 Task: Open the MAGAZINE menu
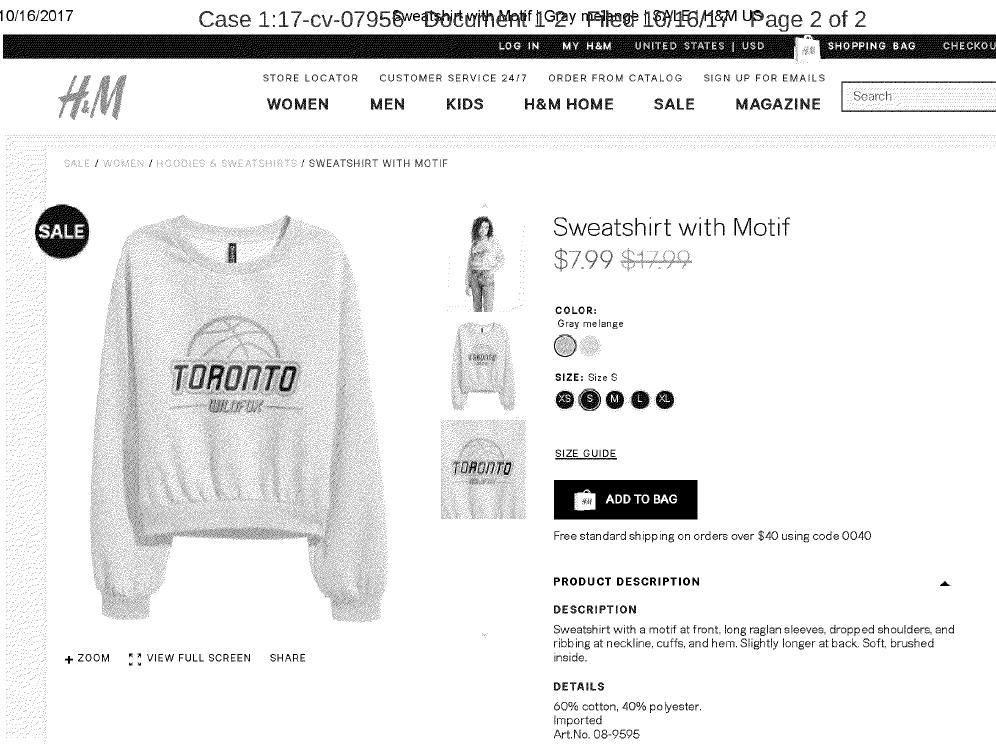[778, 104]
